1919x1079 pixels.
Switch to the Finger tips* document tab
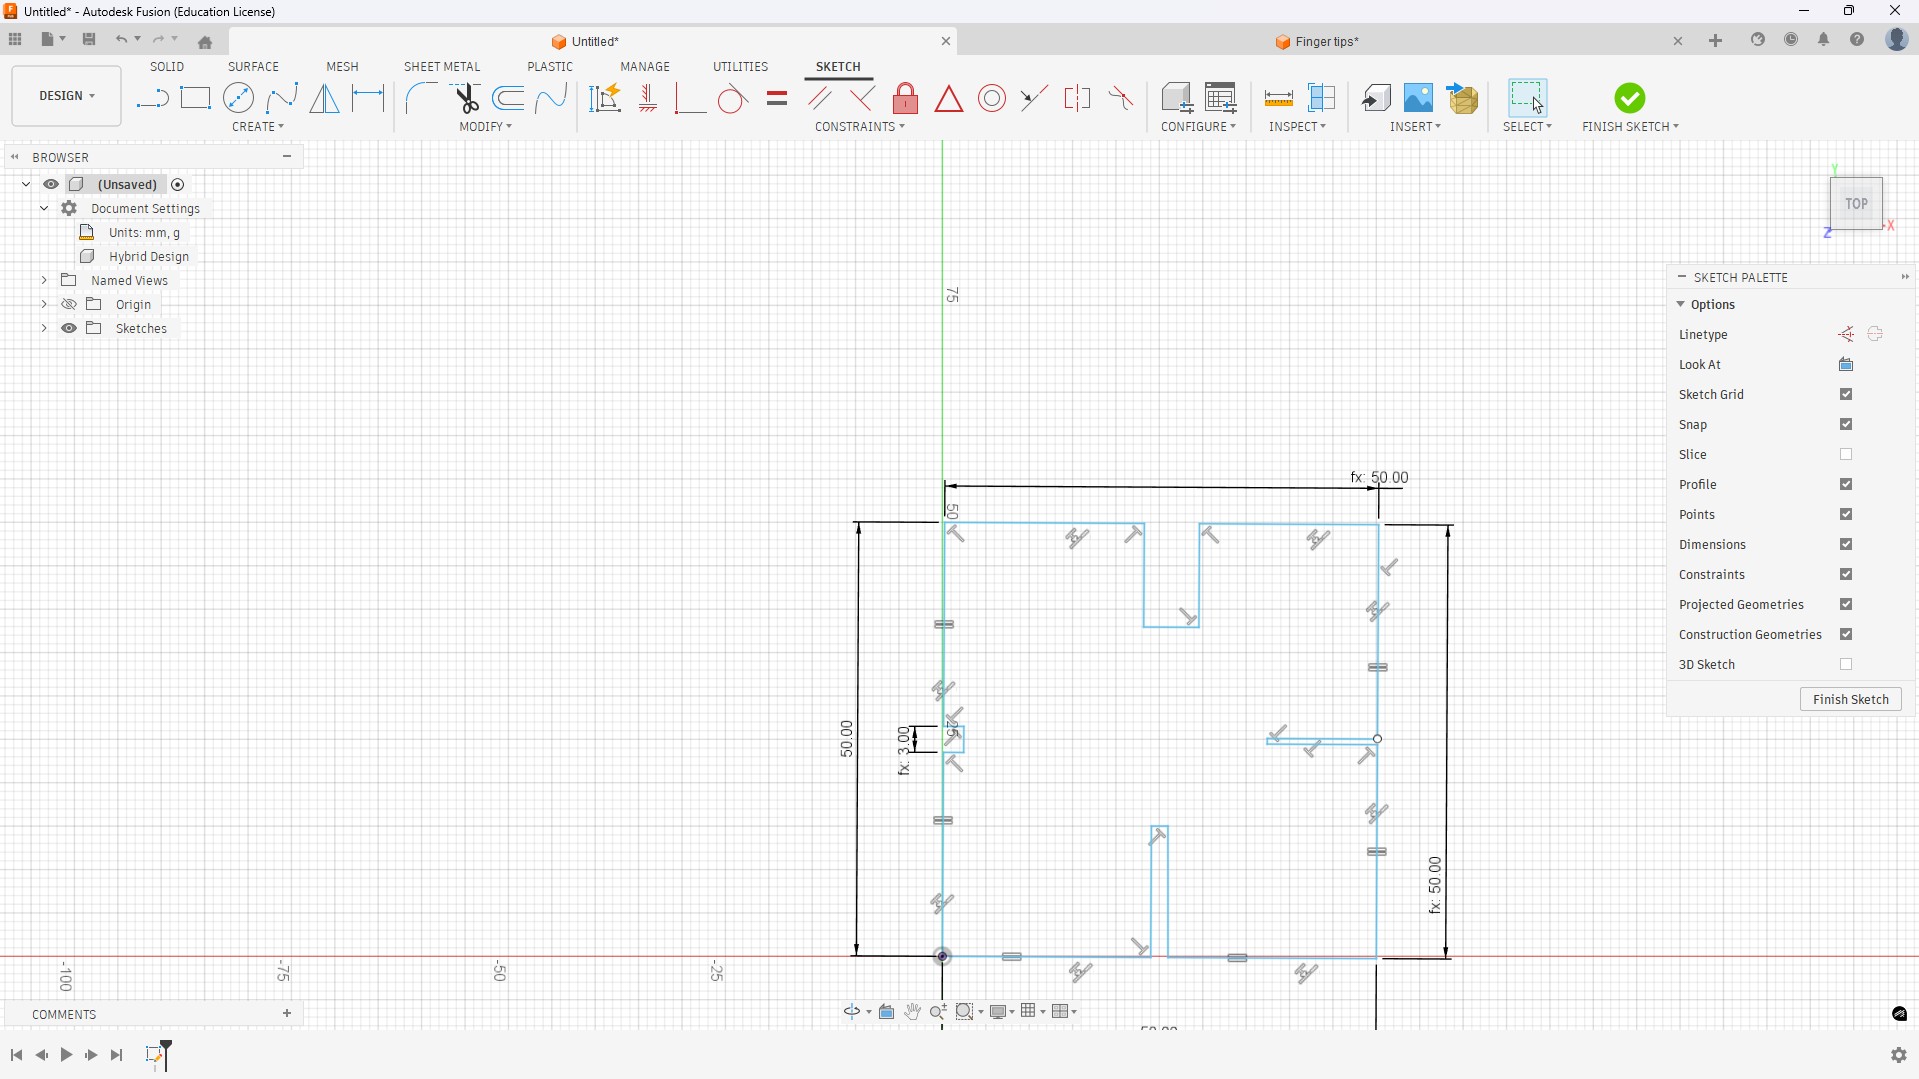click(x=1317, y=42)
